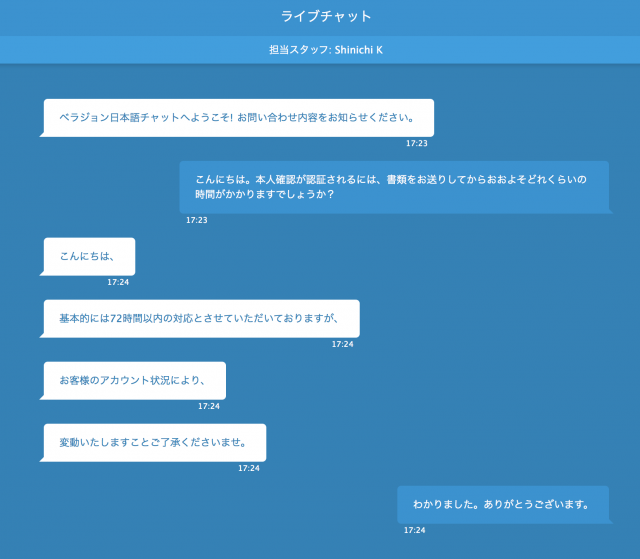Select the user's 本人確認 question bubble
The height and width of the screenshot is (559, 640).
394,187
